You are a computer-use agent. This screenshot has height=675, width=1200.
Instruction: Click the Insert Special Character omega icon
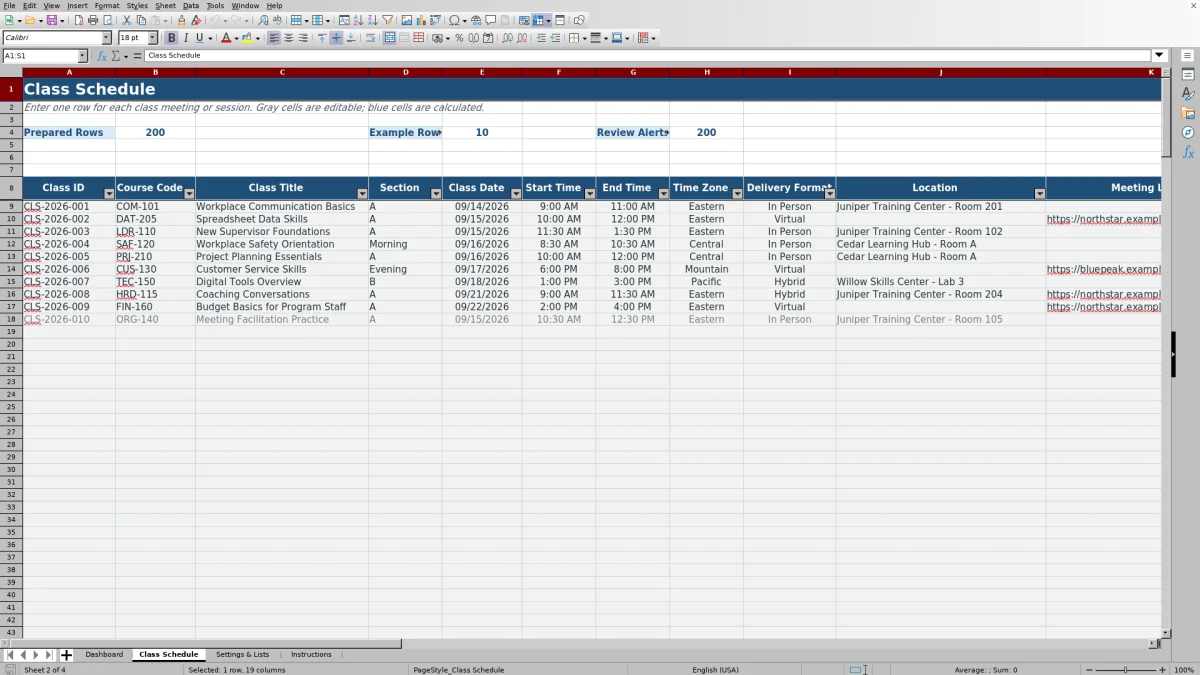[x=454, y=20]
